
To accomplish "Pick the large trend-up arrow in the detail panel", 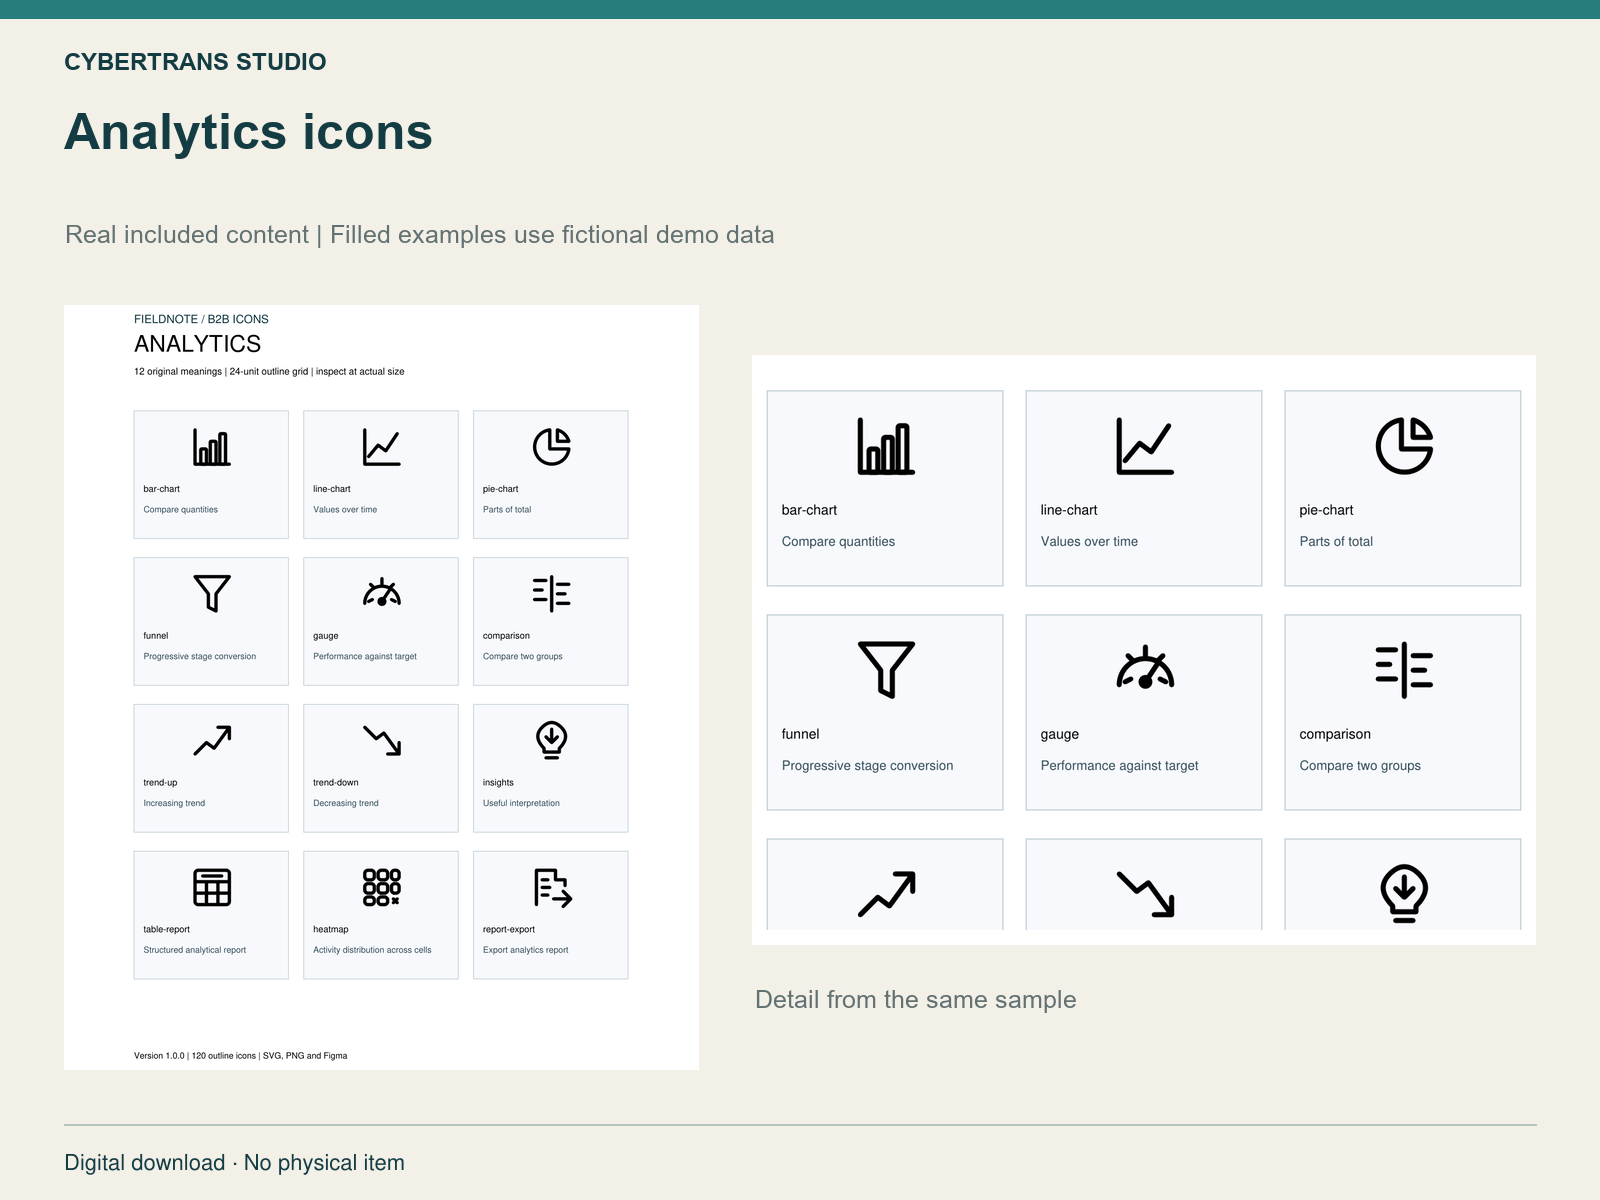I will tap(886, 894).
